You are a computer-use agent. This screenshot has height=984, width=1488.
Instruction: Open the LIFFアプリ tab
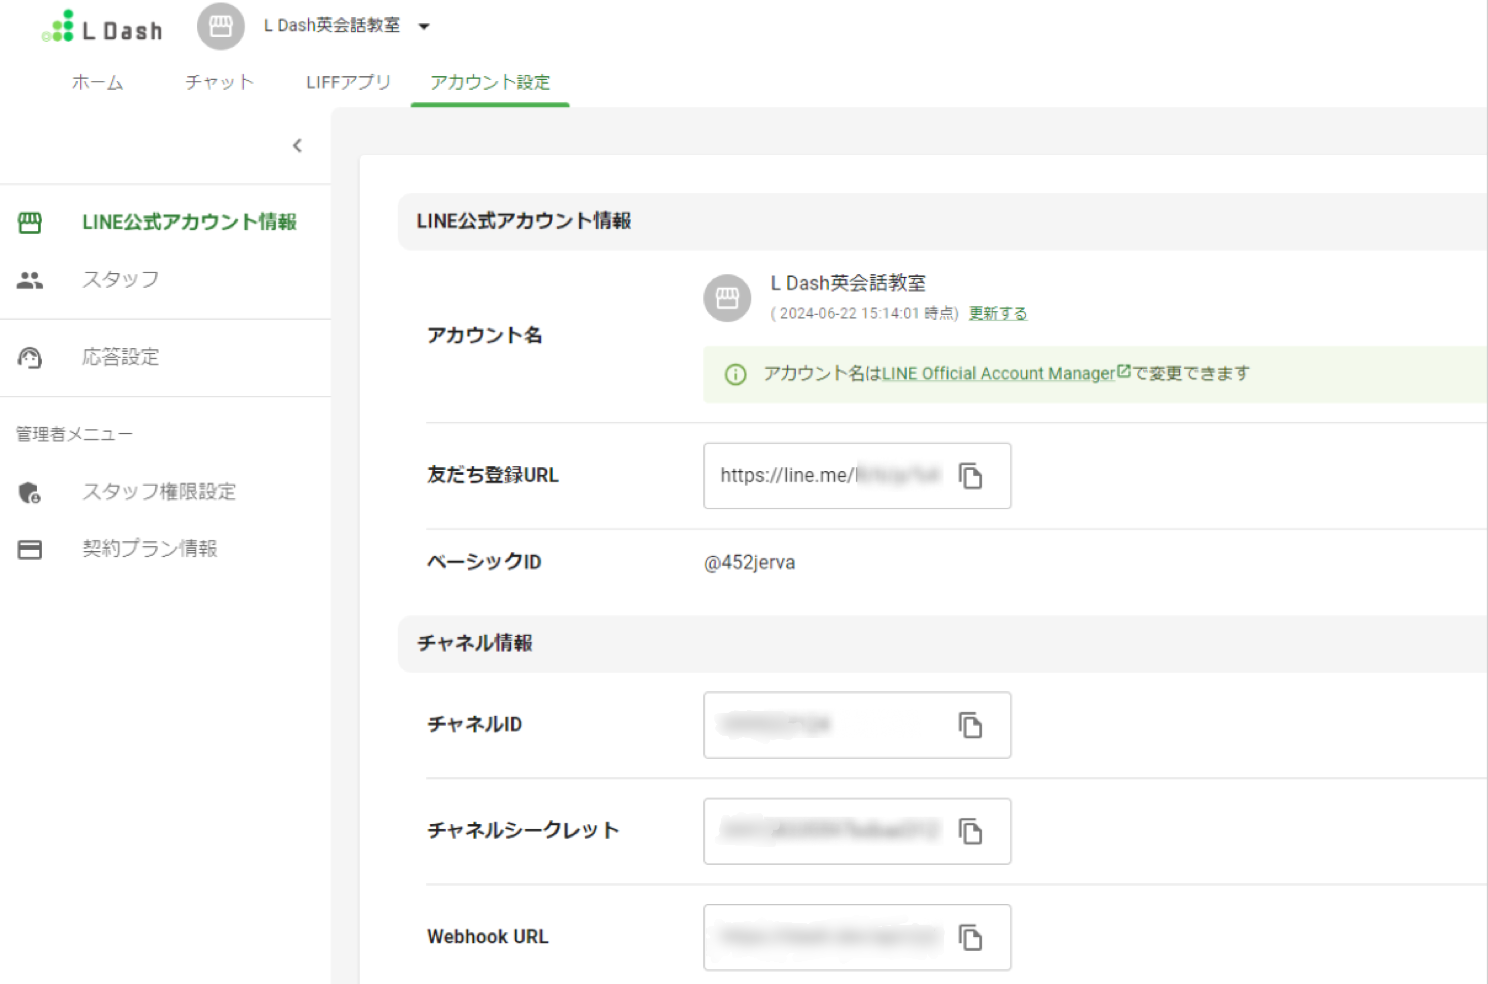[348, 83]
